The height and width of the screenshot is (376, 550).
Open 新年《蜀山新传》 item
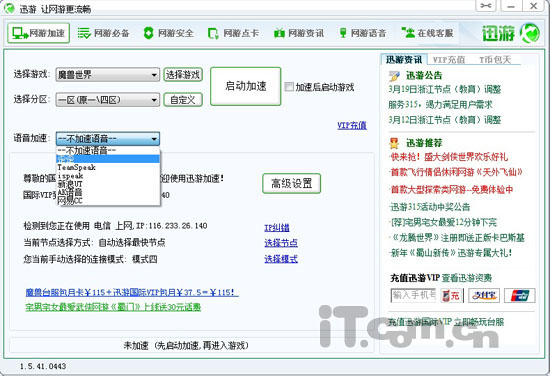pyautogui.click(x=451, y=253)
